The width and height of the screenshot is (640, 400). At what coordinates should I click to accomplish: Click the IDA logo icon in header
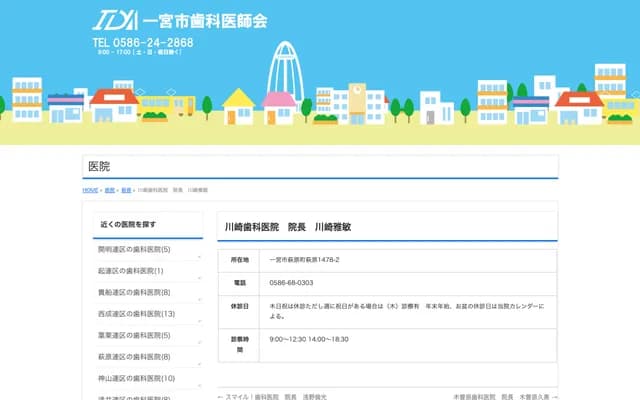116,19
